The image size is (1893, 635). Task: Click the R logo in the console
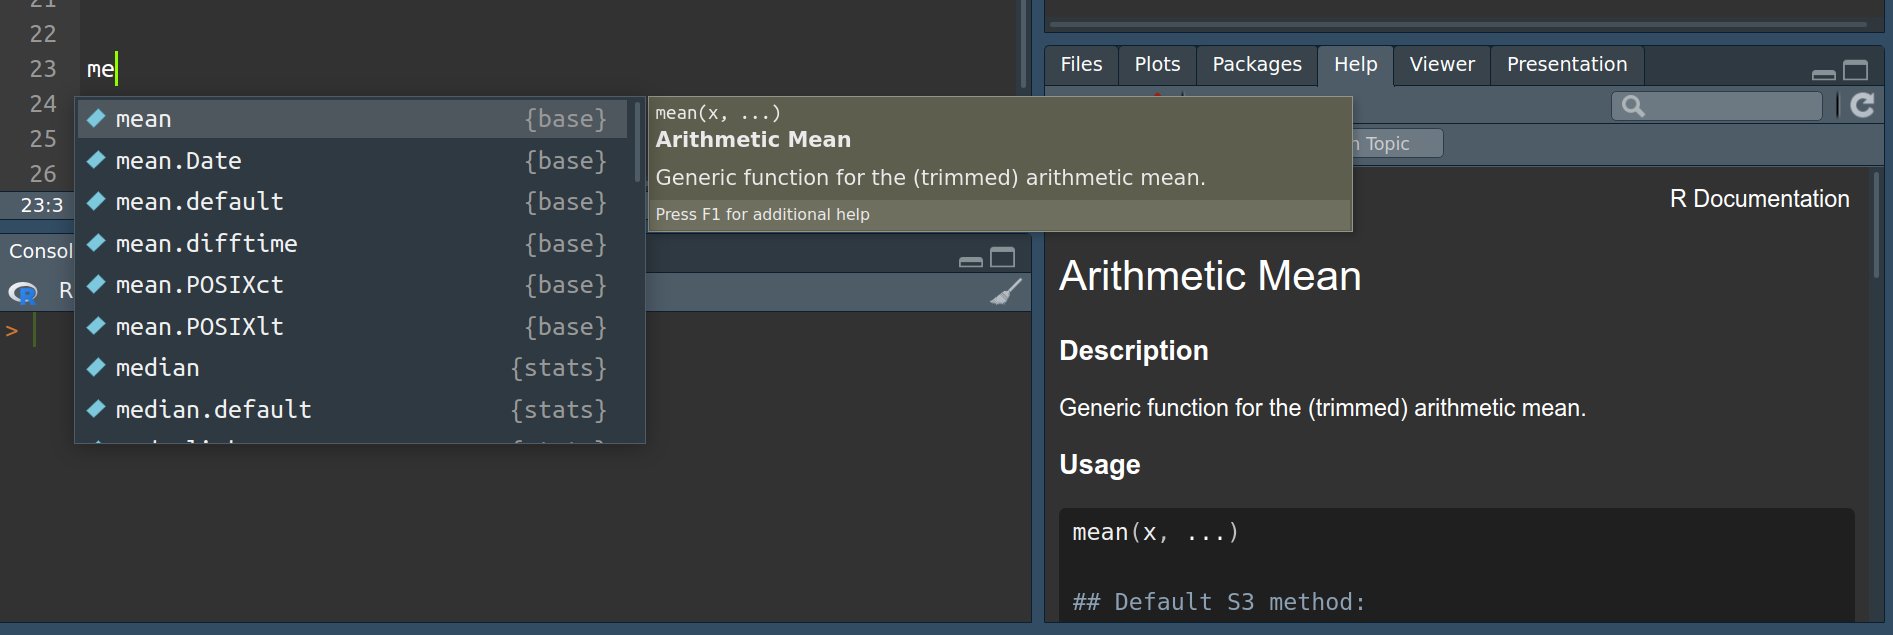point(23,292)
